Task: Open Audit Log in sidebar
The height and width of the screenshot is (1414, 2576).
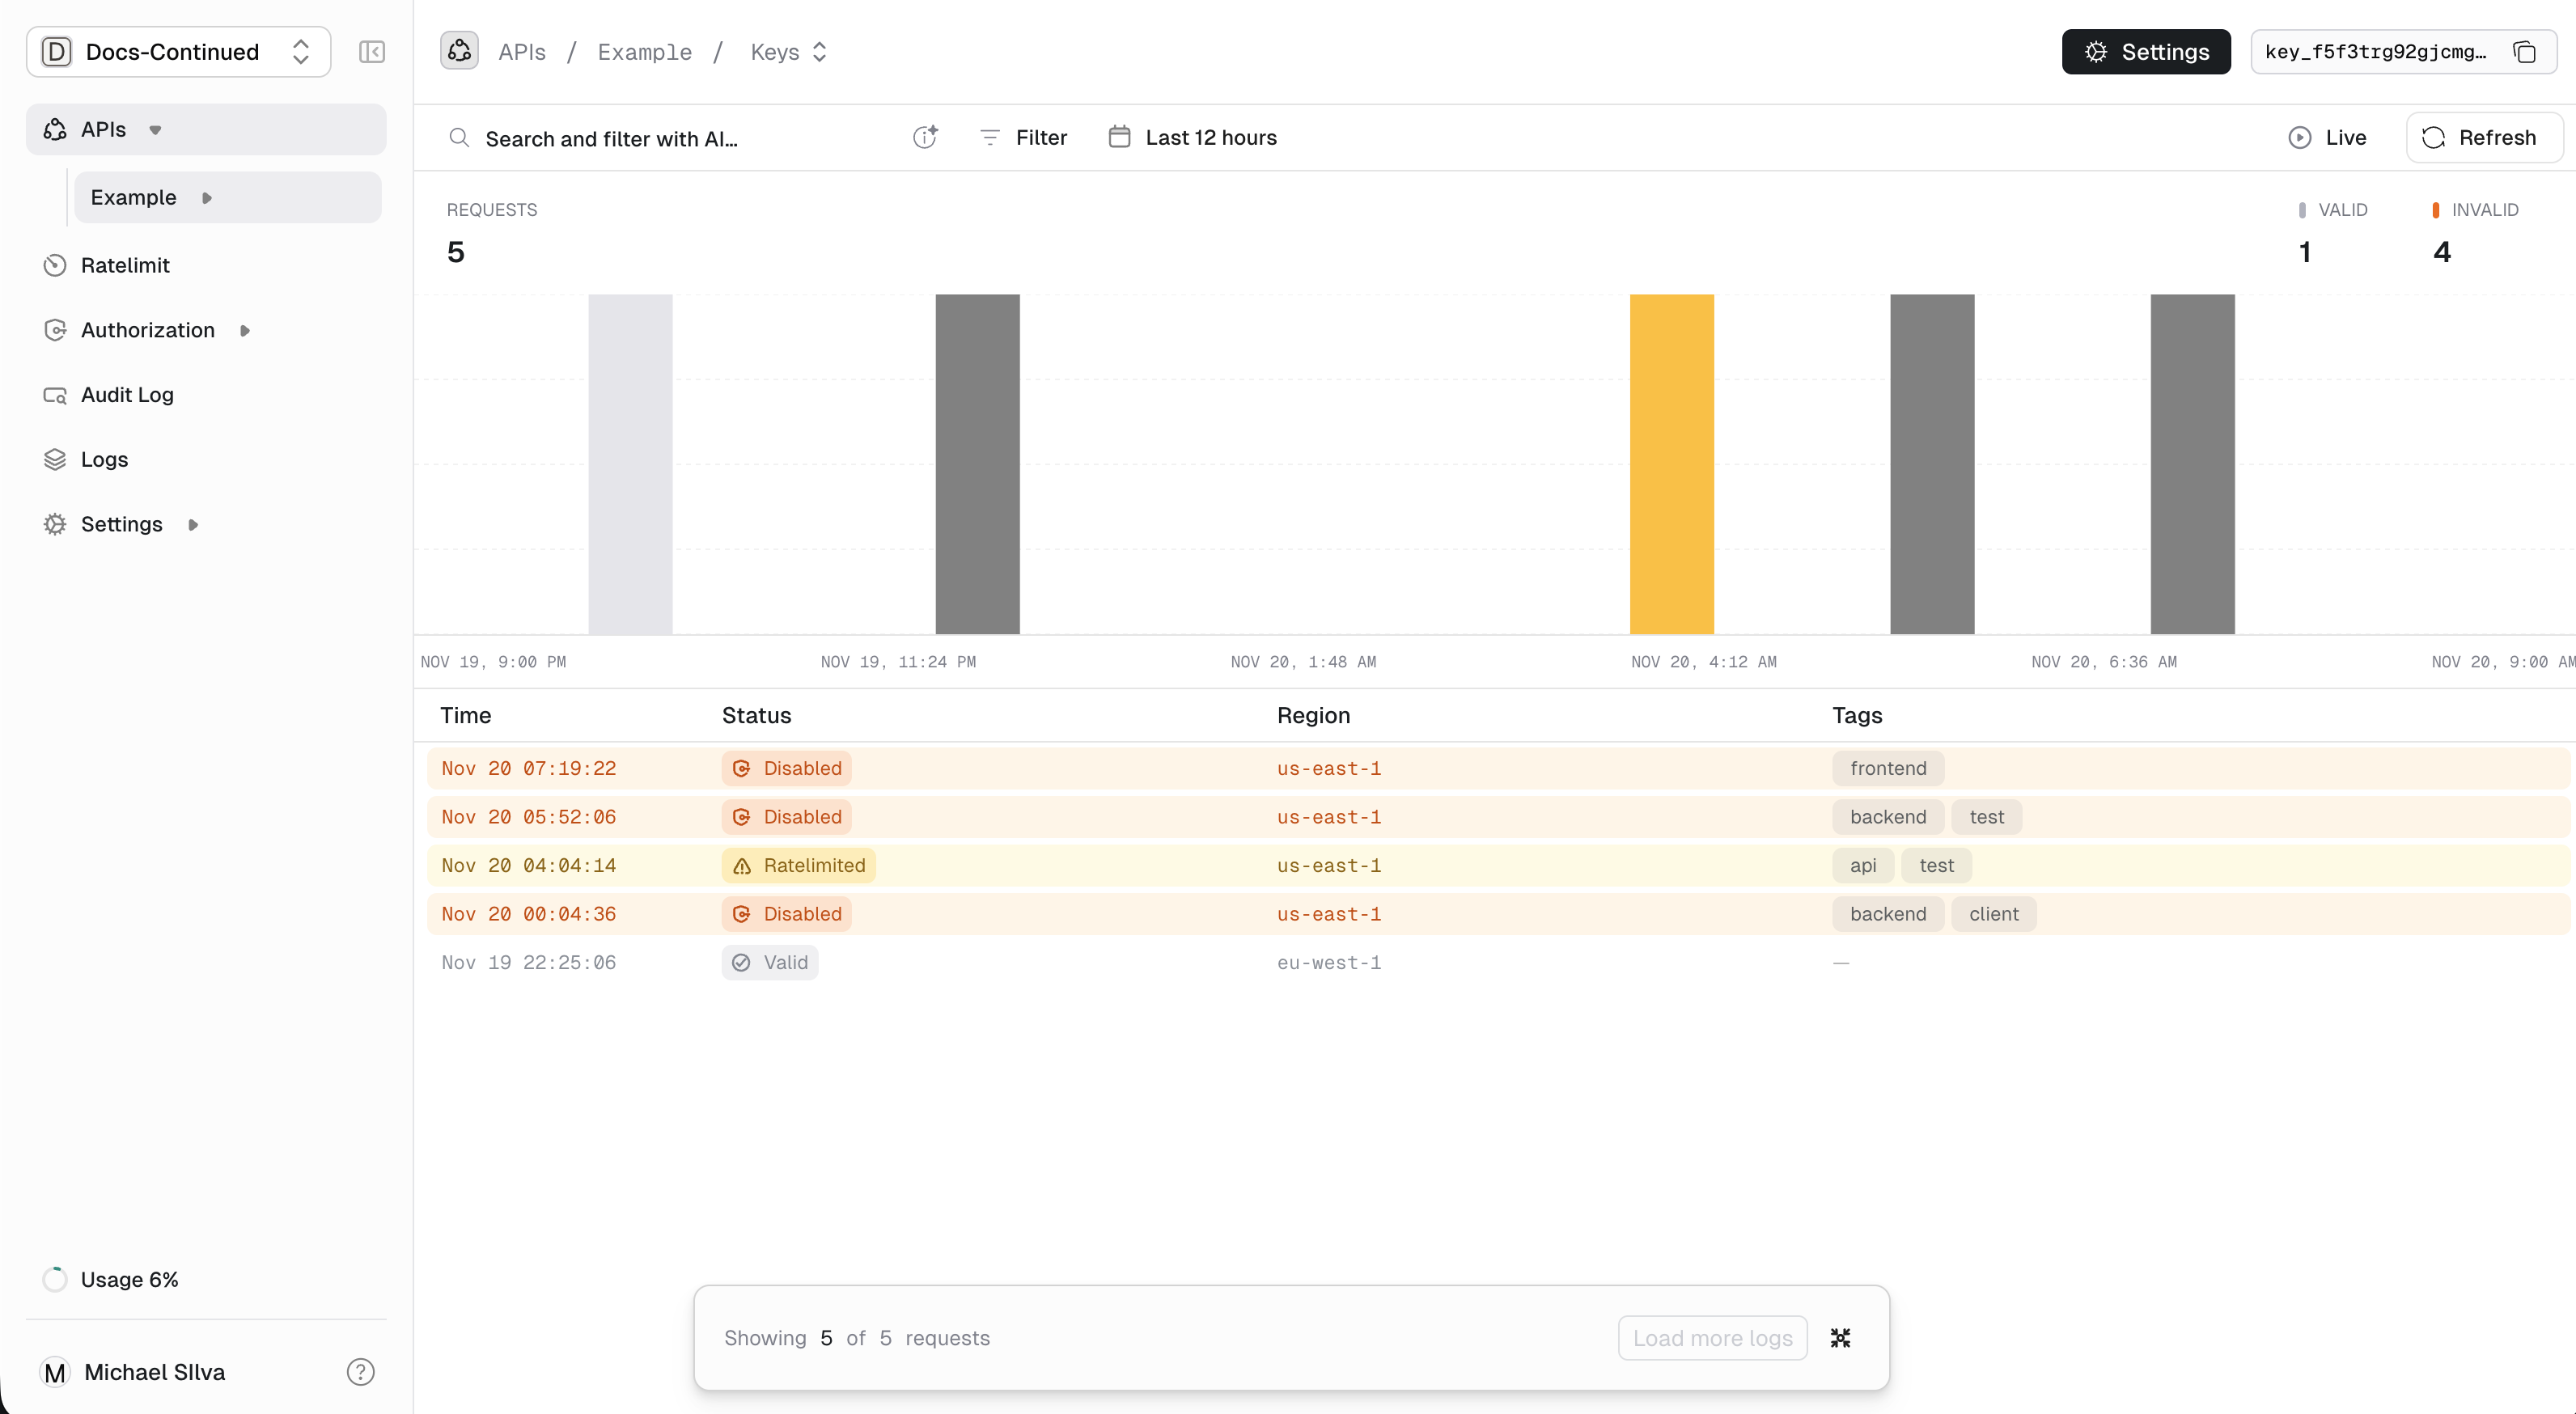Action: point(127,395)
